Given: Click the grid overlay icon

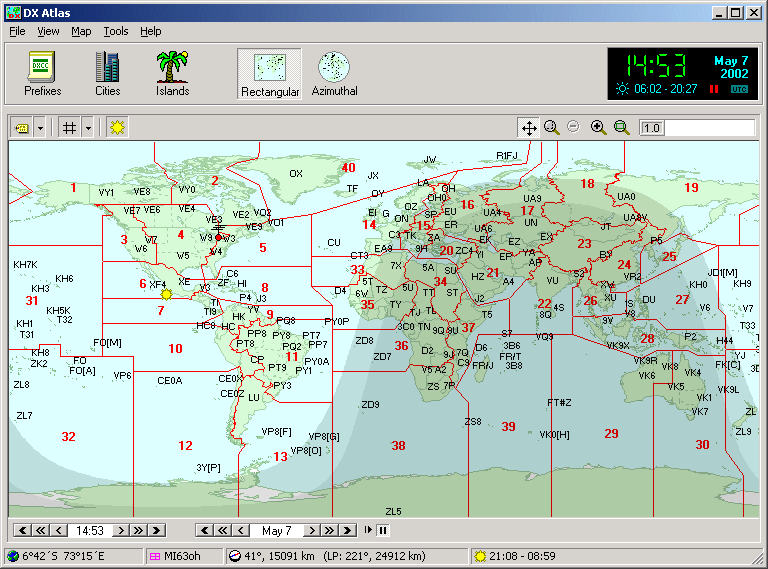Looking at the screenshot, I should [69, 127].
